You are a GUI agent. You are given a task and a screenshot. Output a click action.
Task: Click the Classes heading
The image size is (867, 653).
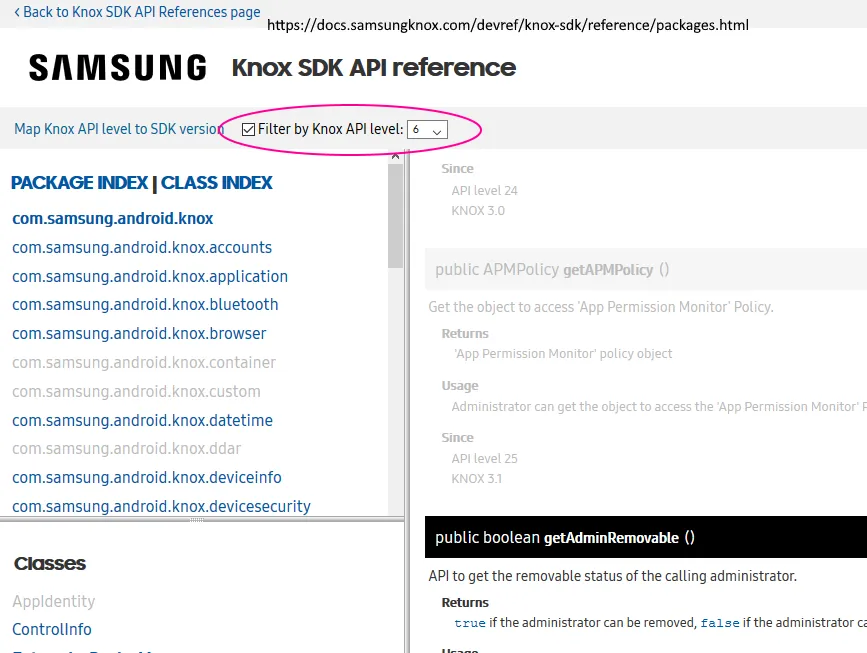(50, 563)
